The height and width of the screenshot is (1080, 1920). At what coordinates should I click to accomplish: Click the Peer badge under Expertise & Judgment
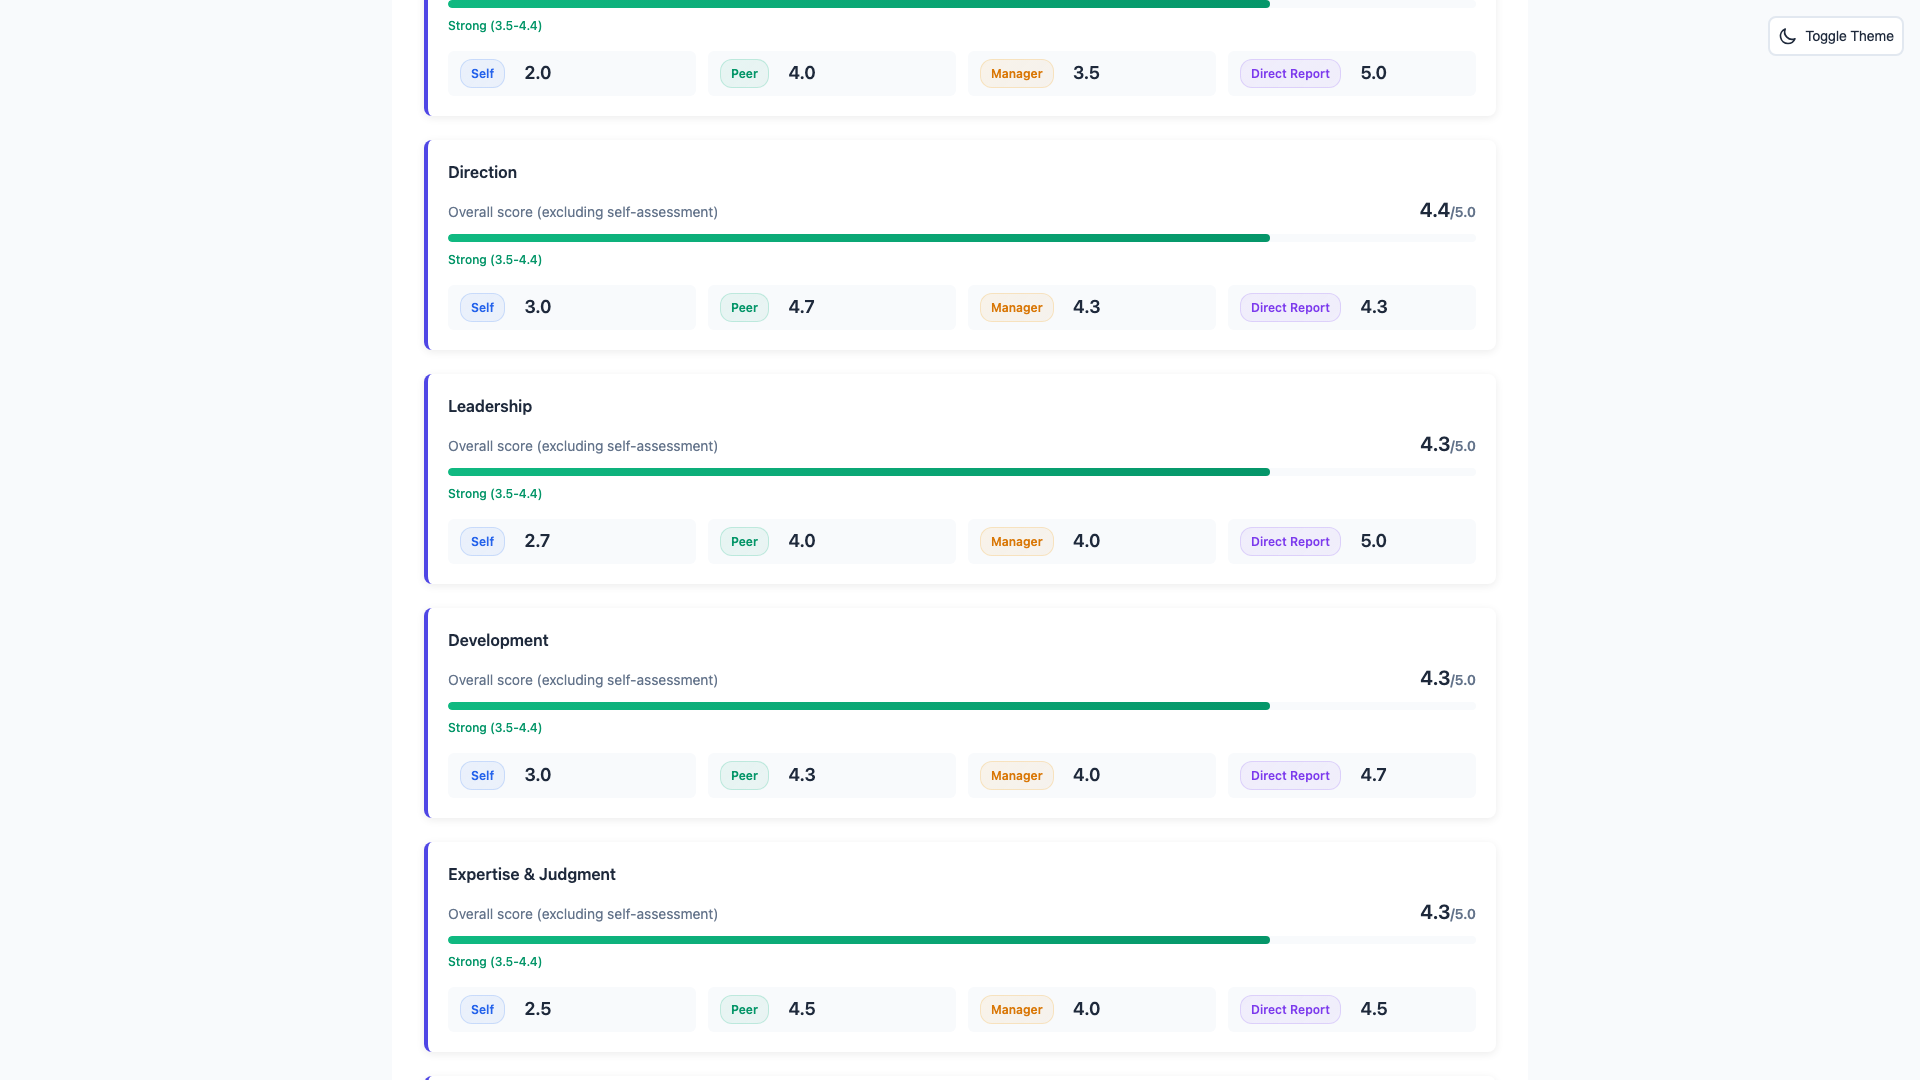[x=743, y=1009]
